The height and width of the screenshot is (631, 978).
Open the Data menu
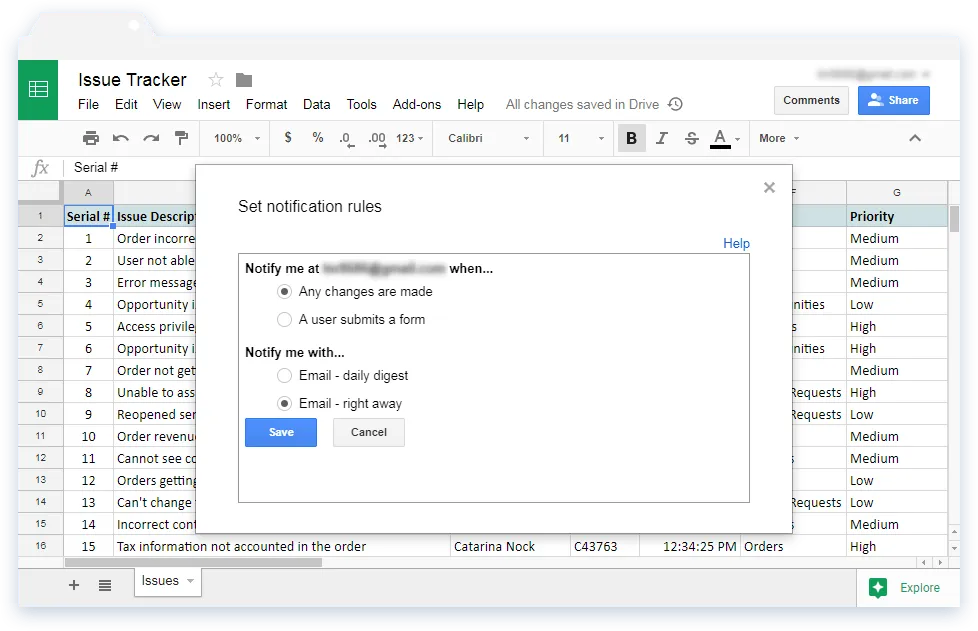point(316,104)
